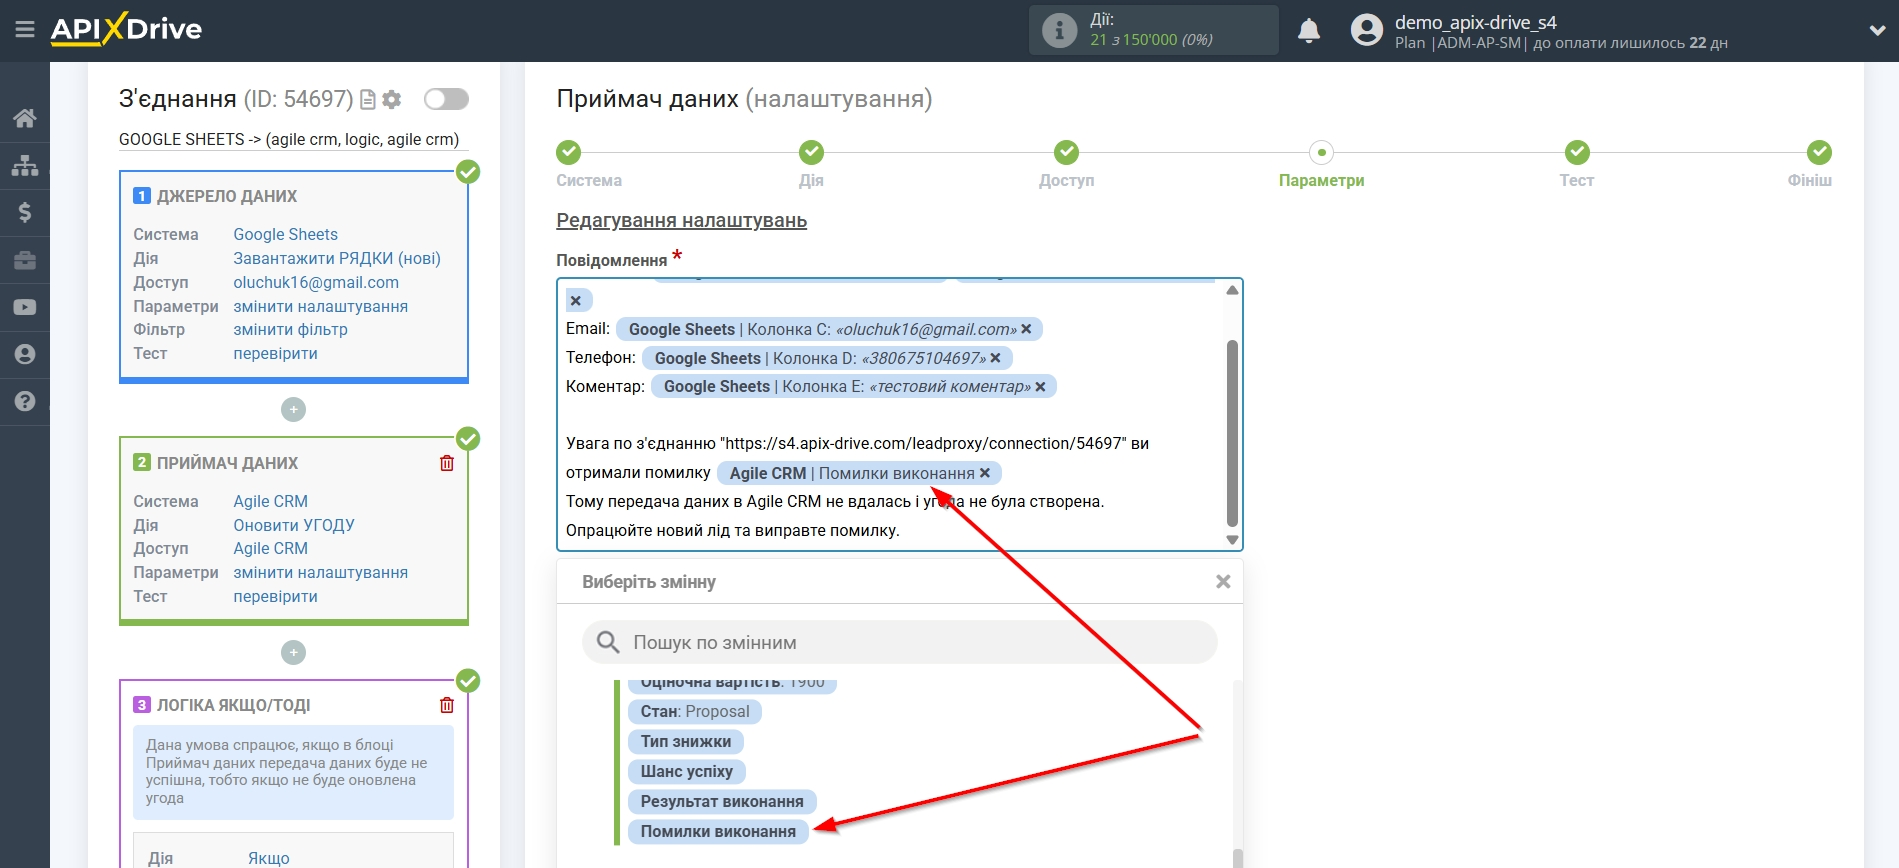The image size is (1899, 868).
Task: Remove Agile CRM Помилки виконання tag
Action: [985, 473]
